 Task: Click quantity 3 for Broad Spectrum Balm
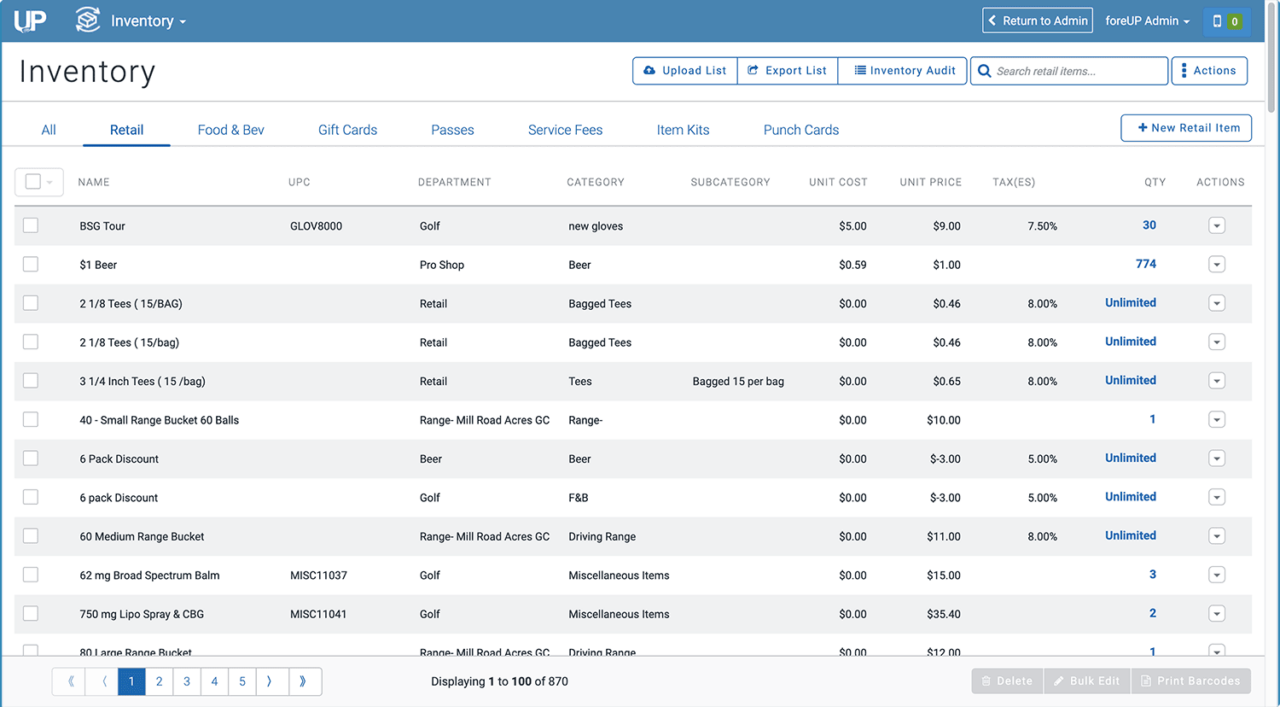click(x=1152, y=575)
